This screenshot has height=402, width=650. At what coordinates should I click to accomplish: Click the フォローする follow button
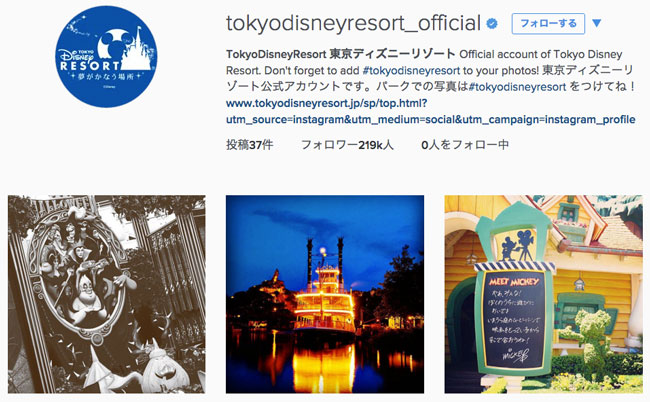(x=548, y=24)
